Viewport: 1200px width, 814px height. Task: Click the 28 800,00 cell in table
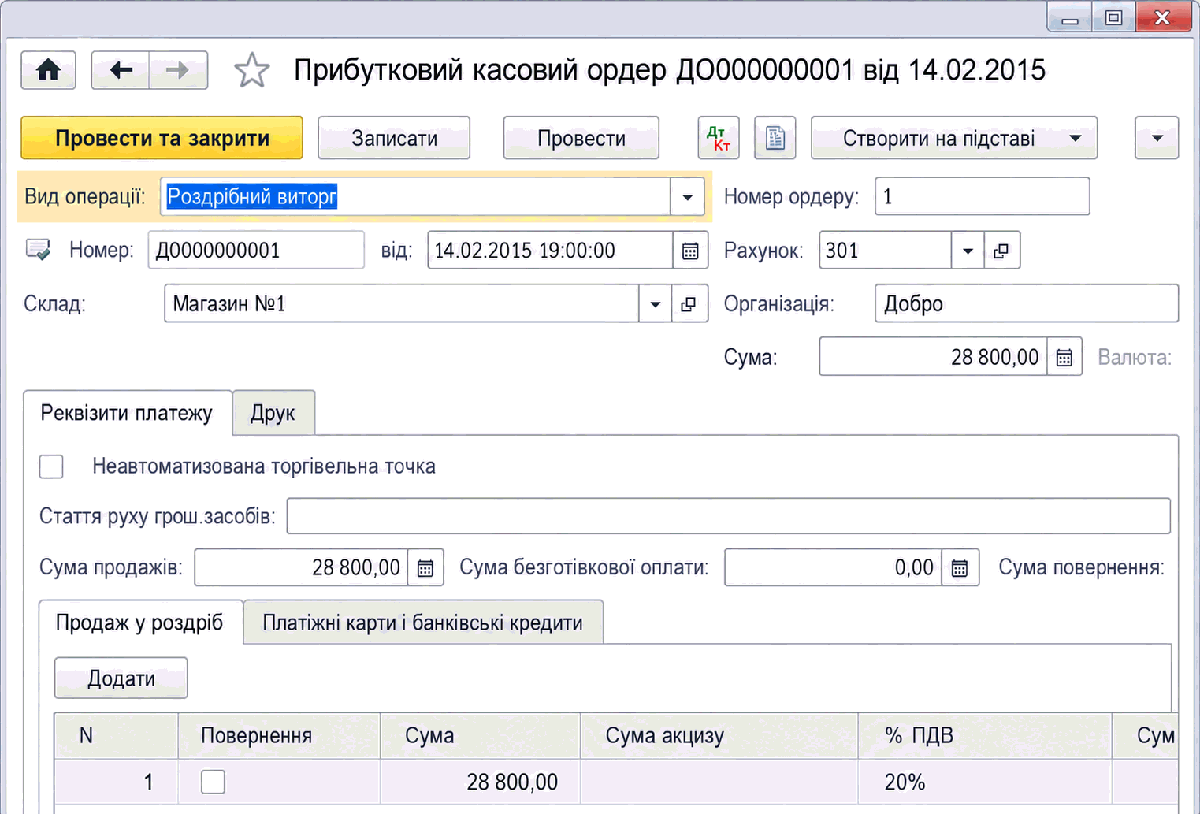coord(481,782)
